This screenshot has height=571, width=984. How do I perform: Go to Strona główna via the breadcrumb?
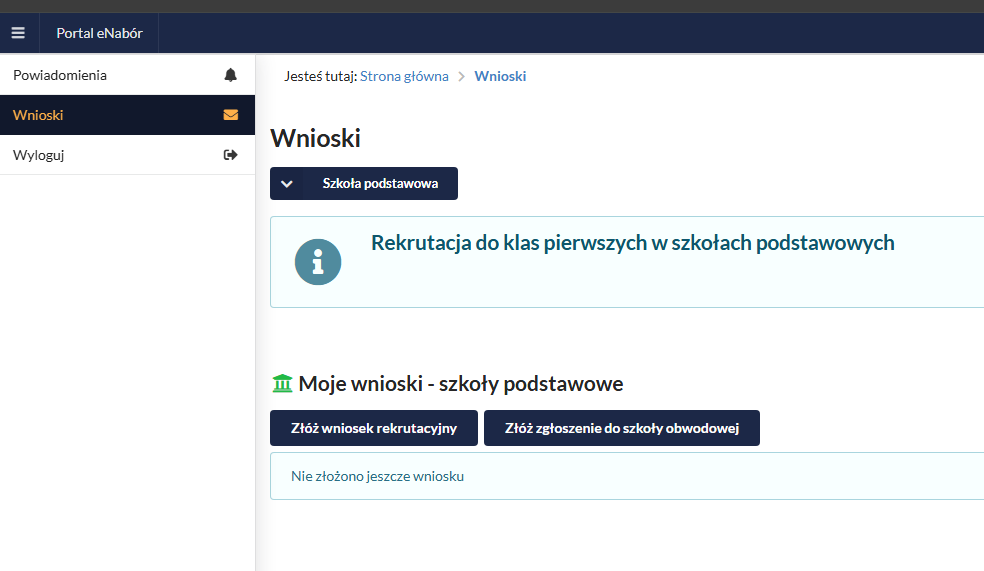point(404,76)
